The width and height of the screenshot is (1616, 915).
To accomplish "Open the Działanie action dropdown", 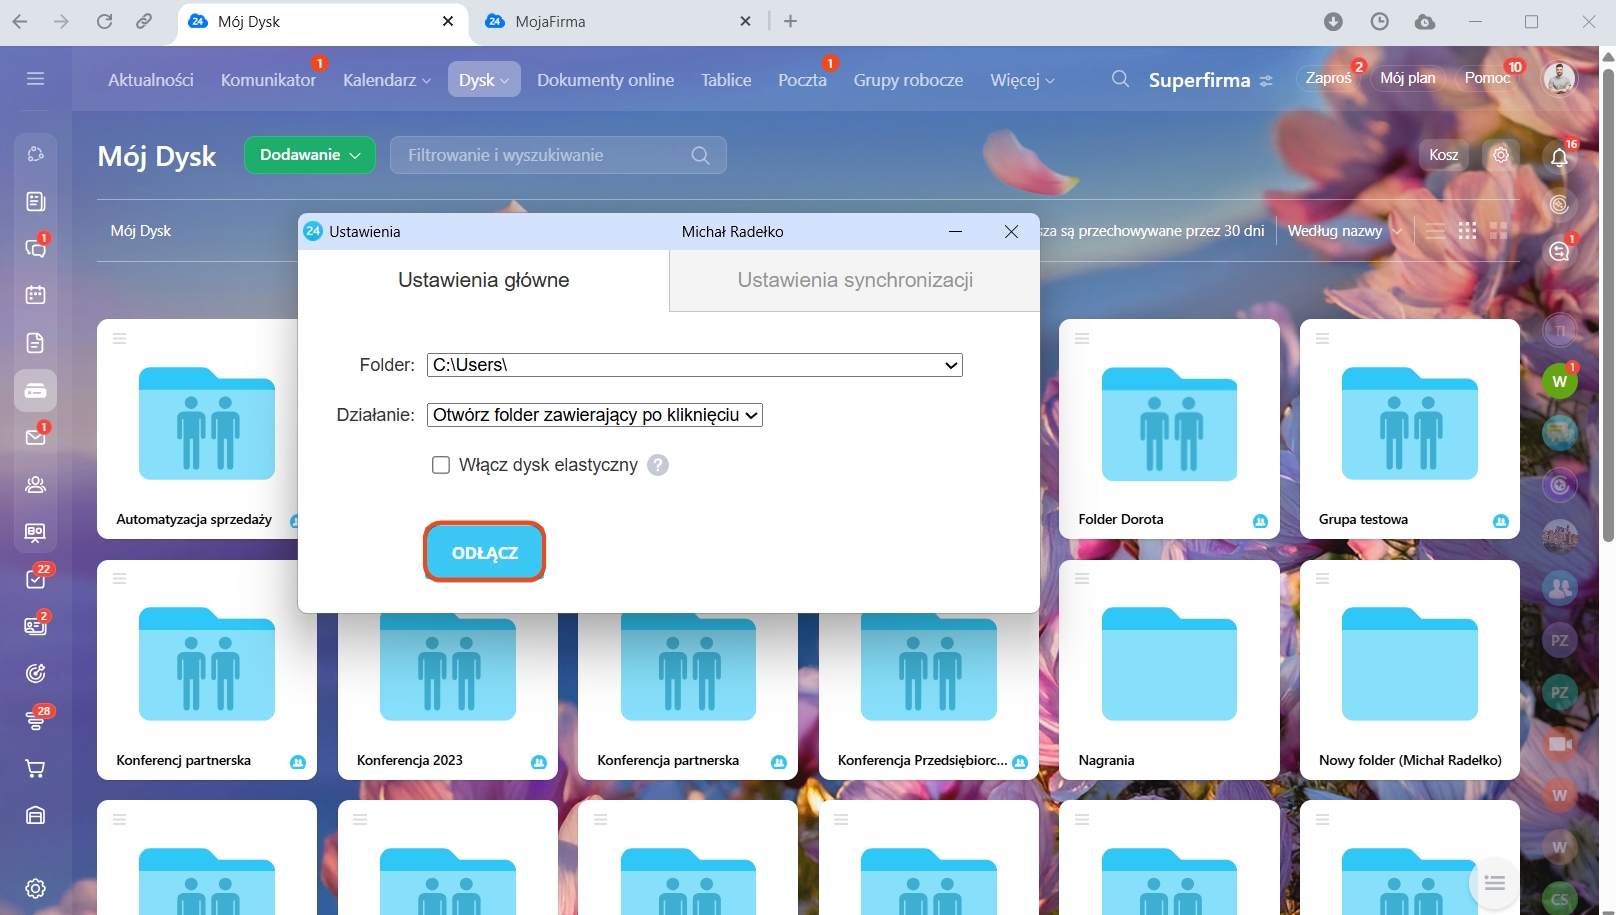I will (595, 415).
